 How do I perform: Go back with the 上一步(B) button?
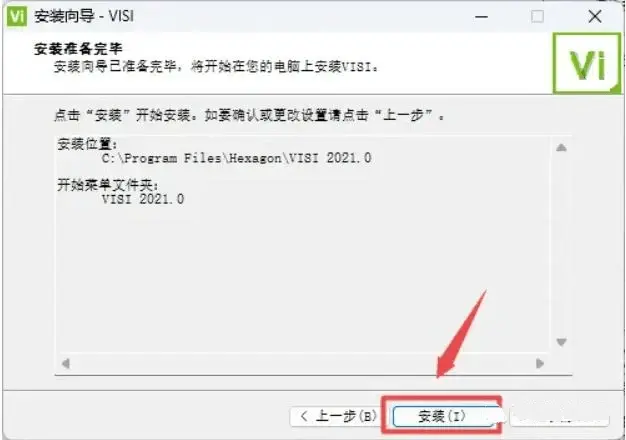(335, 416)
